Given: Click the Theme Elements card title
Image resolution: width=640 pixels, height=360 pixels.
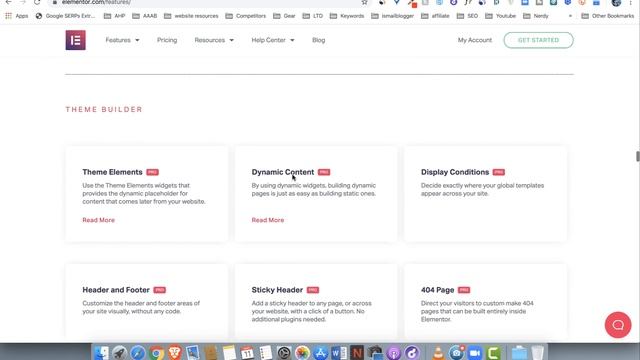Looking at the screenshot, I should pos(112,172).
